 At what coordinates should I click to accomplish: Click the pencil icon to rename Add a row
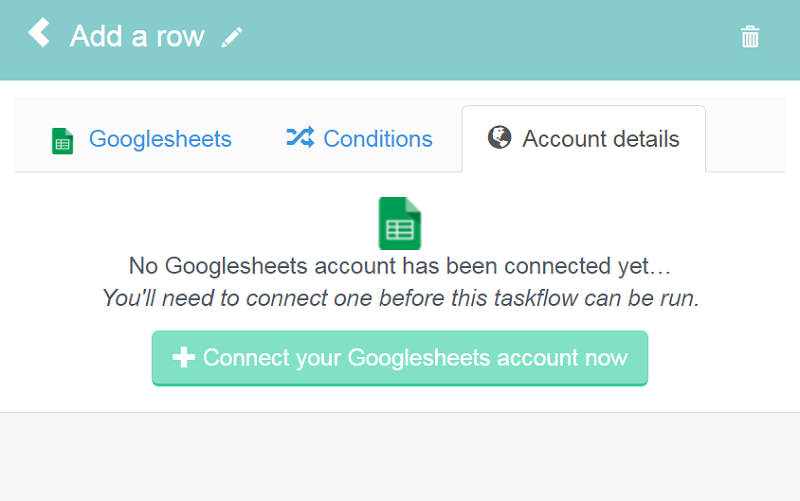tap(232, 38)
